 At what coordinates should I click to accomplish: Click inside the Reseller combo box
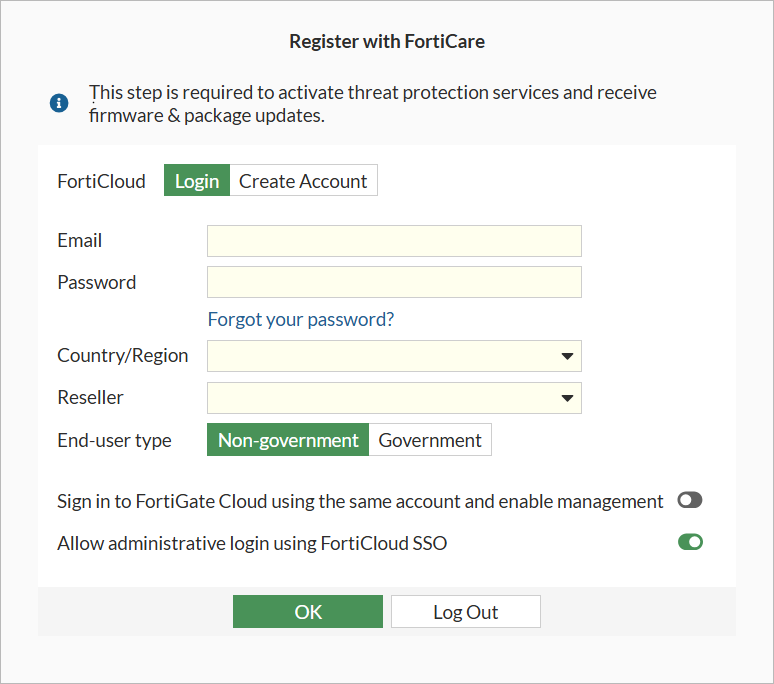click(380, 398)
